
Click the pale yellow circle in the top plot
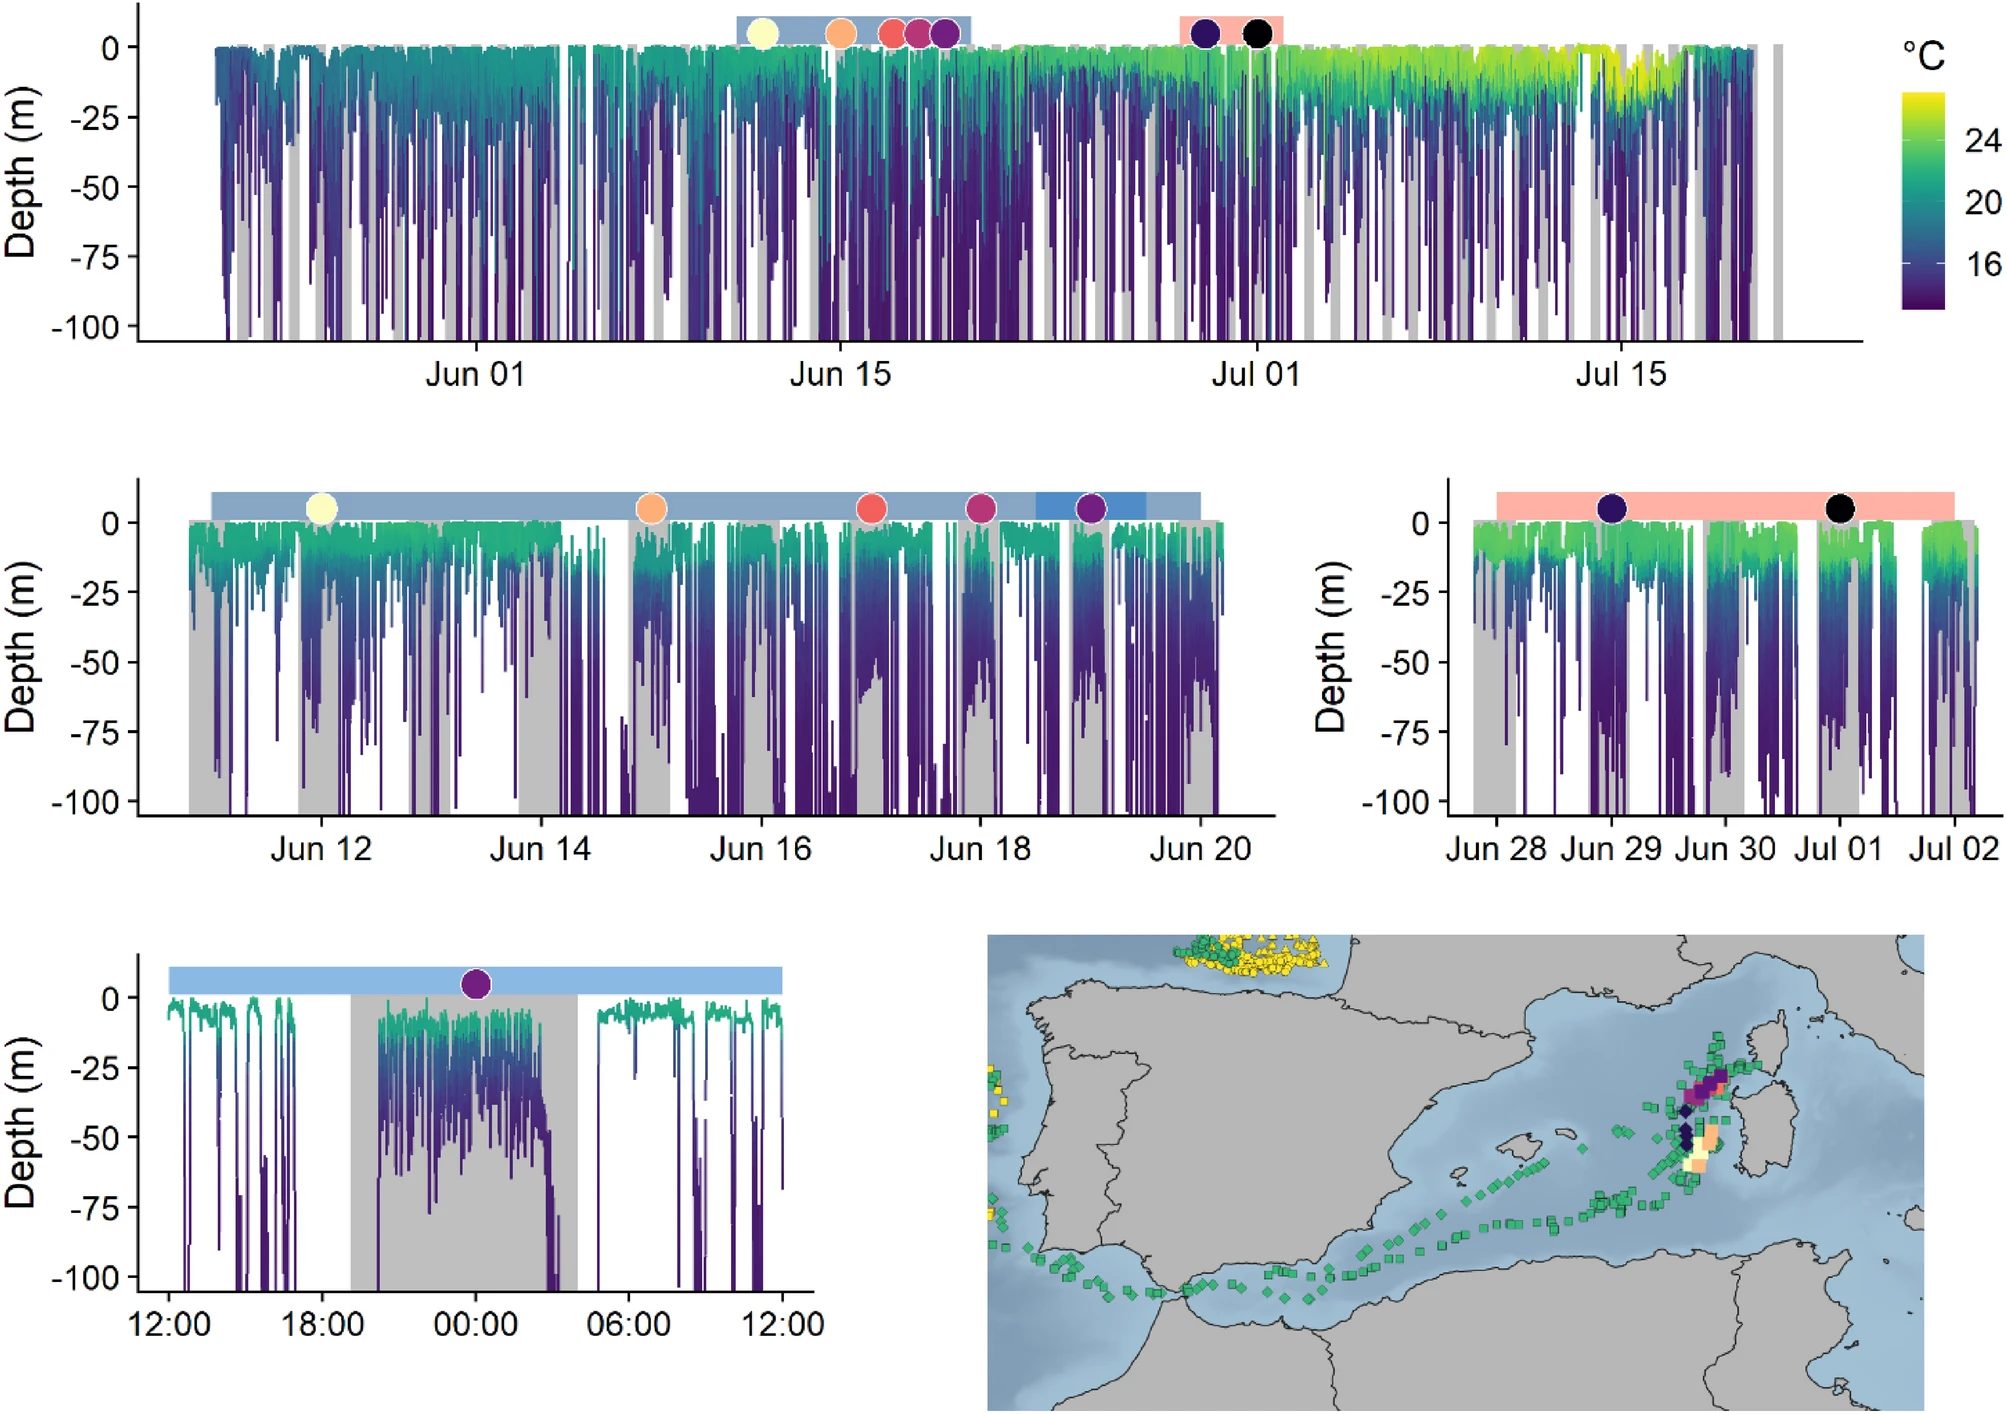762,33
